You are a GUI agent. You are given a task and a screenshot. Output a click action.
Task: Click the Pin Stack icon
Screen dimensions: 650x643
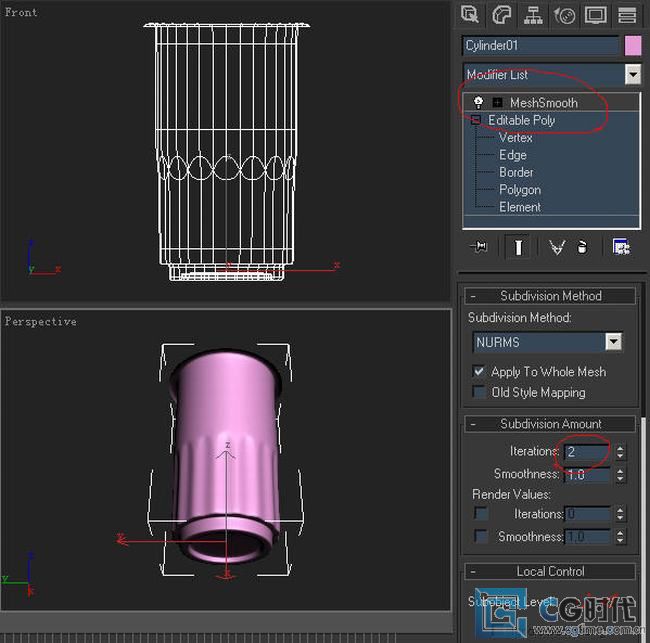point(479,247)
